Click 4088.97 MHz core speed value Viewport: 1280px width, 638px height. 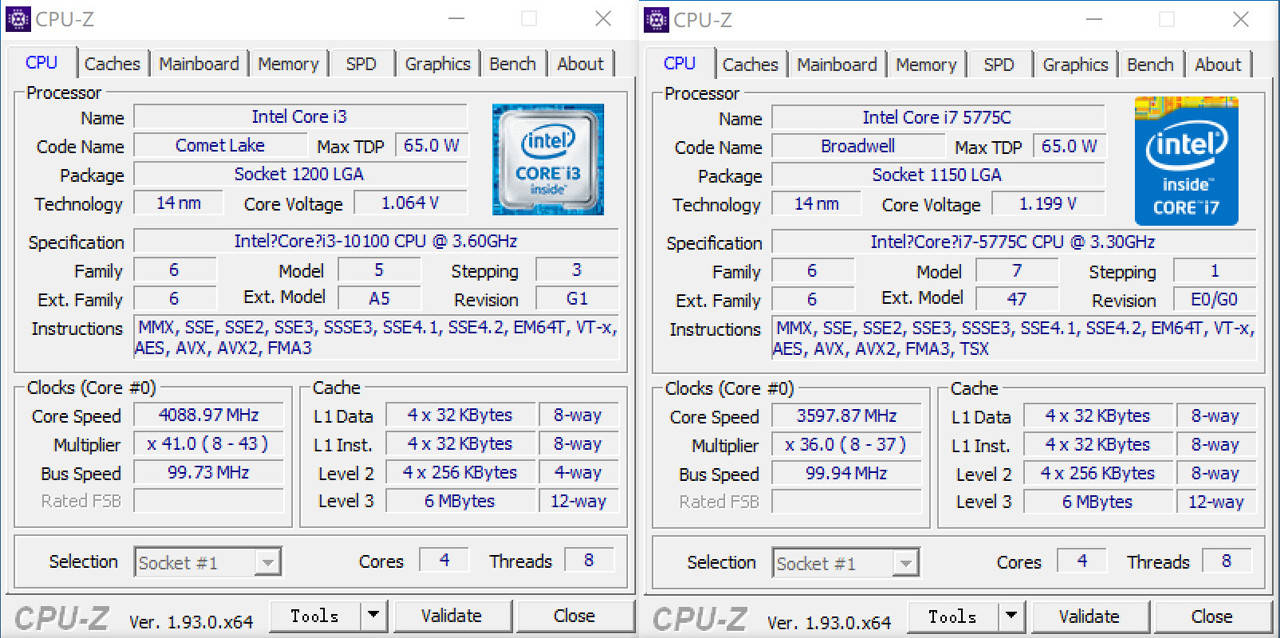208,415
